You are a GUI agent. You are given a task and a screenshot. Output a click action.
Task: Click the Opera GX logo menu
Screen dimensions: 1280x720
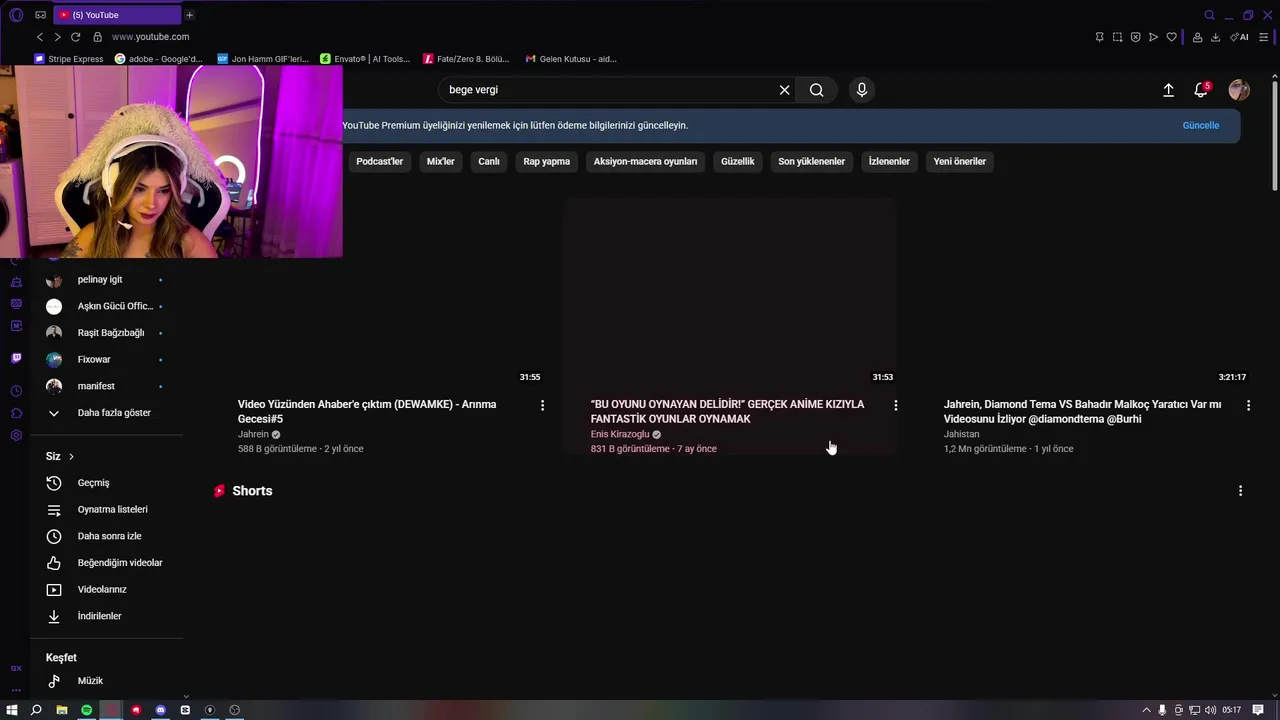coord(16,15)
